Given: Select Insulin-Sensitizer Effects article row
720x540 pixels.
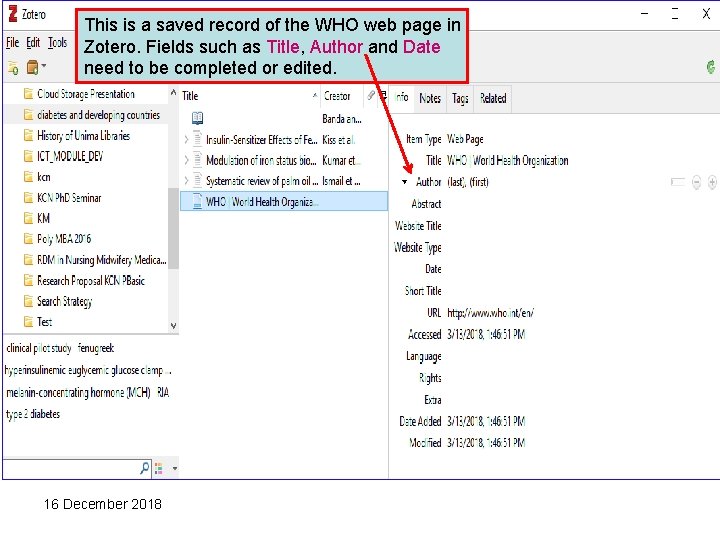Looking at the screenshot, I should [284, 140].
